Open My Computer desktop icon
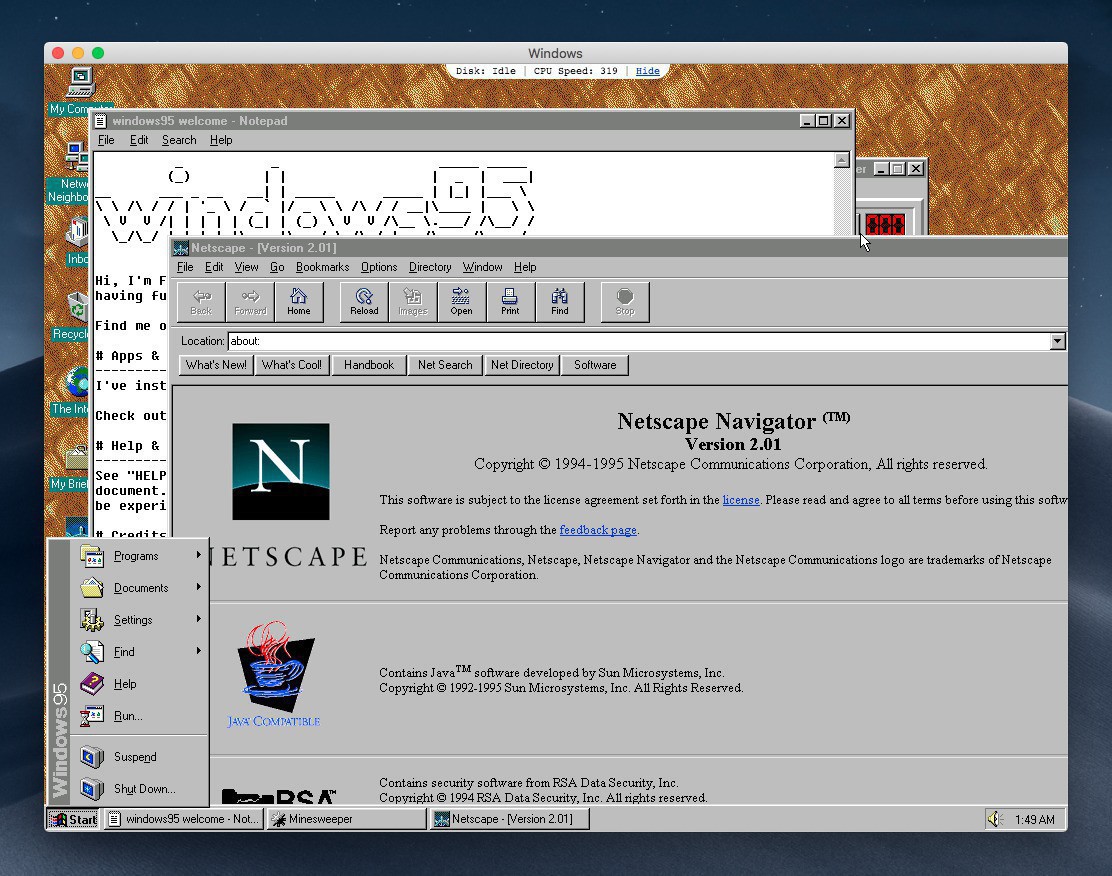The height and width of the screenshot is (876, 1112). 80,83
